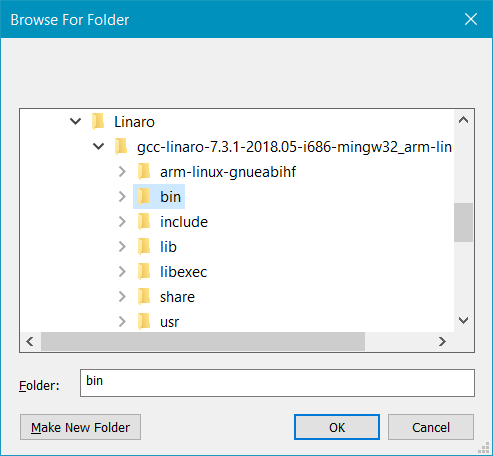Click the Cancel button
493x456 pixels.
tap(431, 427)
